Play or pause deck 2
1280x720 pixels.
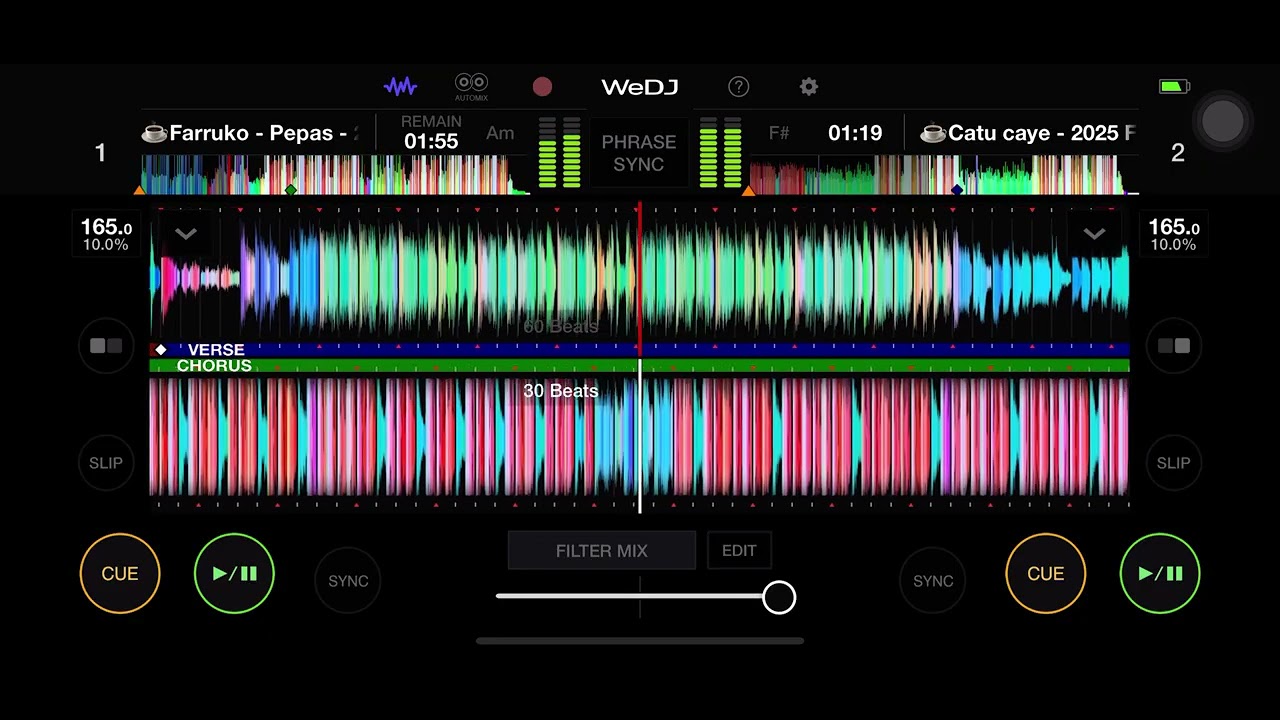(x=1160, y=573)
